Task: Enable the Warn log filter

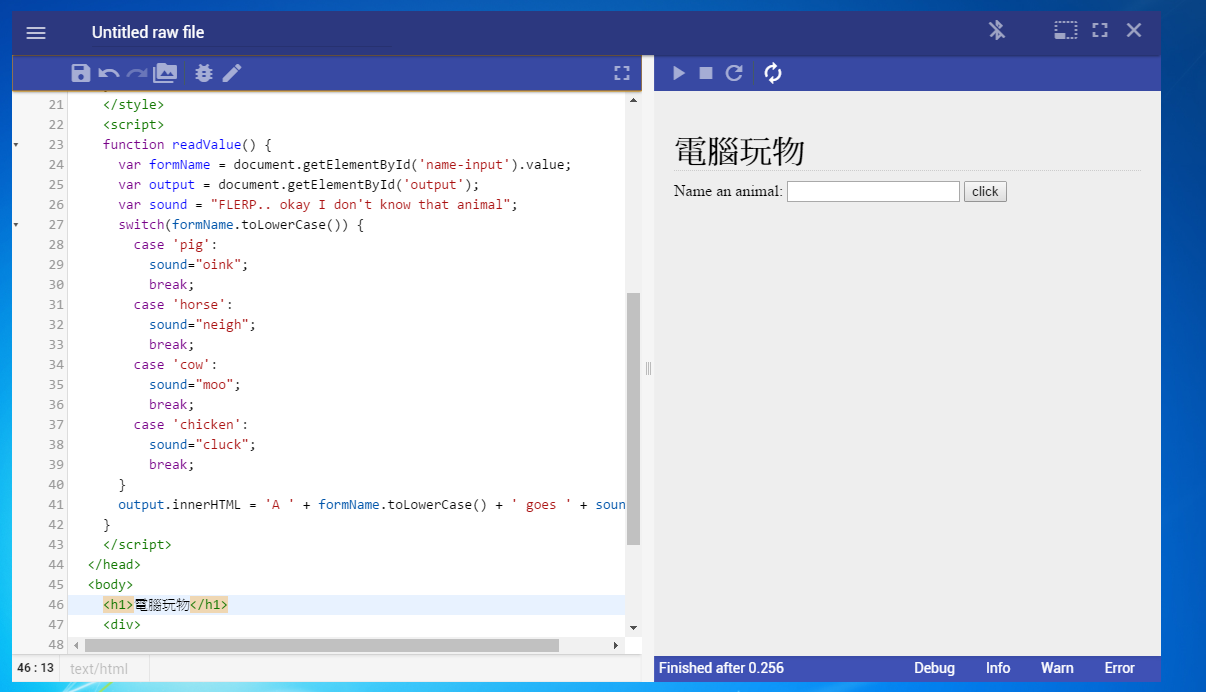Action: tap(1057, 667)
